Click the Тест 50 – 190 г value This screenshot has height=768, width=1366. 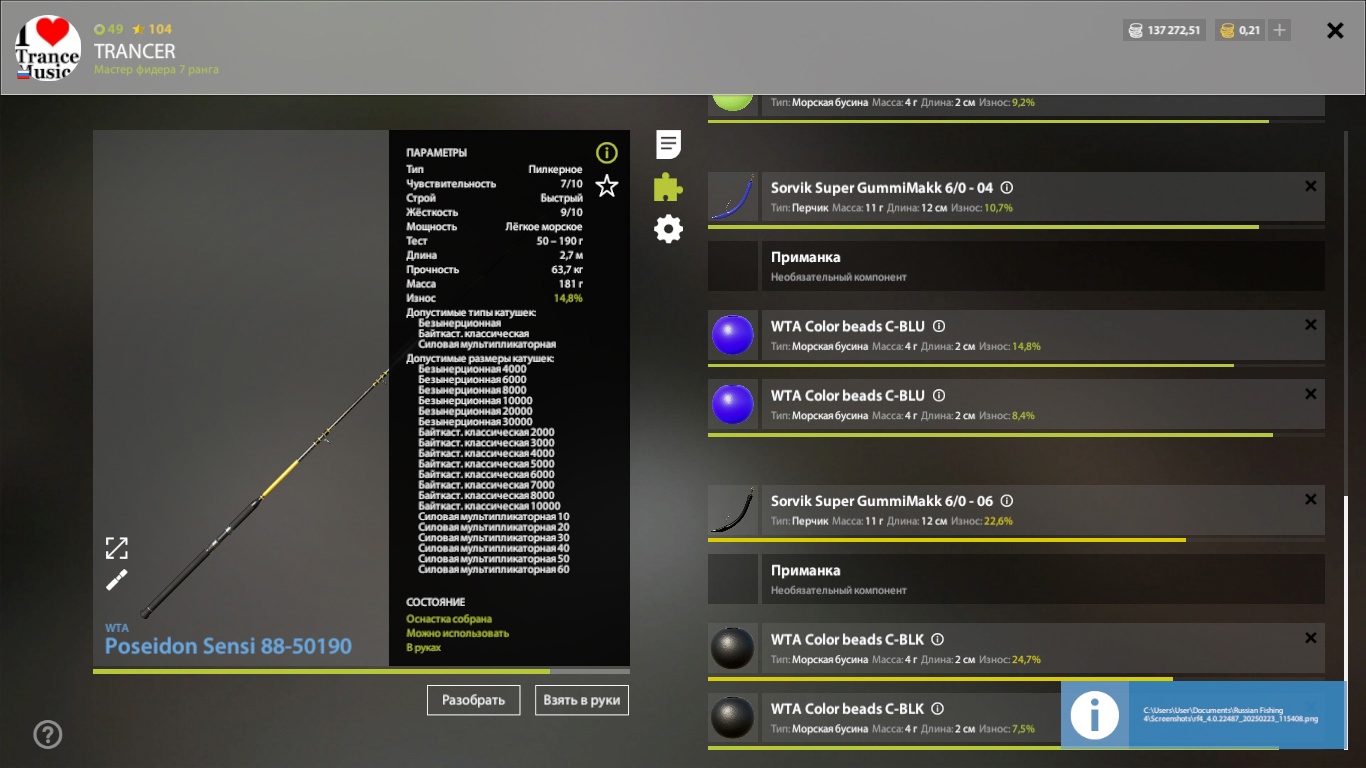(560, 241)
